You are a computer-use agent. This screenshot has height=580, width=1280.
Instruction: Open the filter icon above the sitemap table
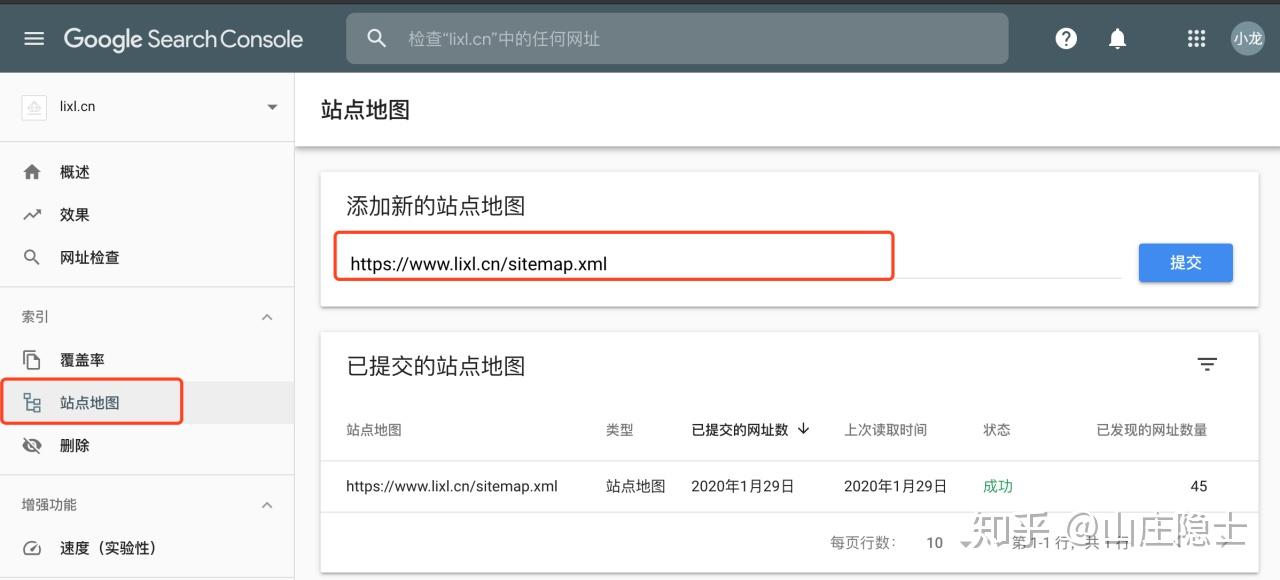click(x=1207, y=364)
